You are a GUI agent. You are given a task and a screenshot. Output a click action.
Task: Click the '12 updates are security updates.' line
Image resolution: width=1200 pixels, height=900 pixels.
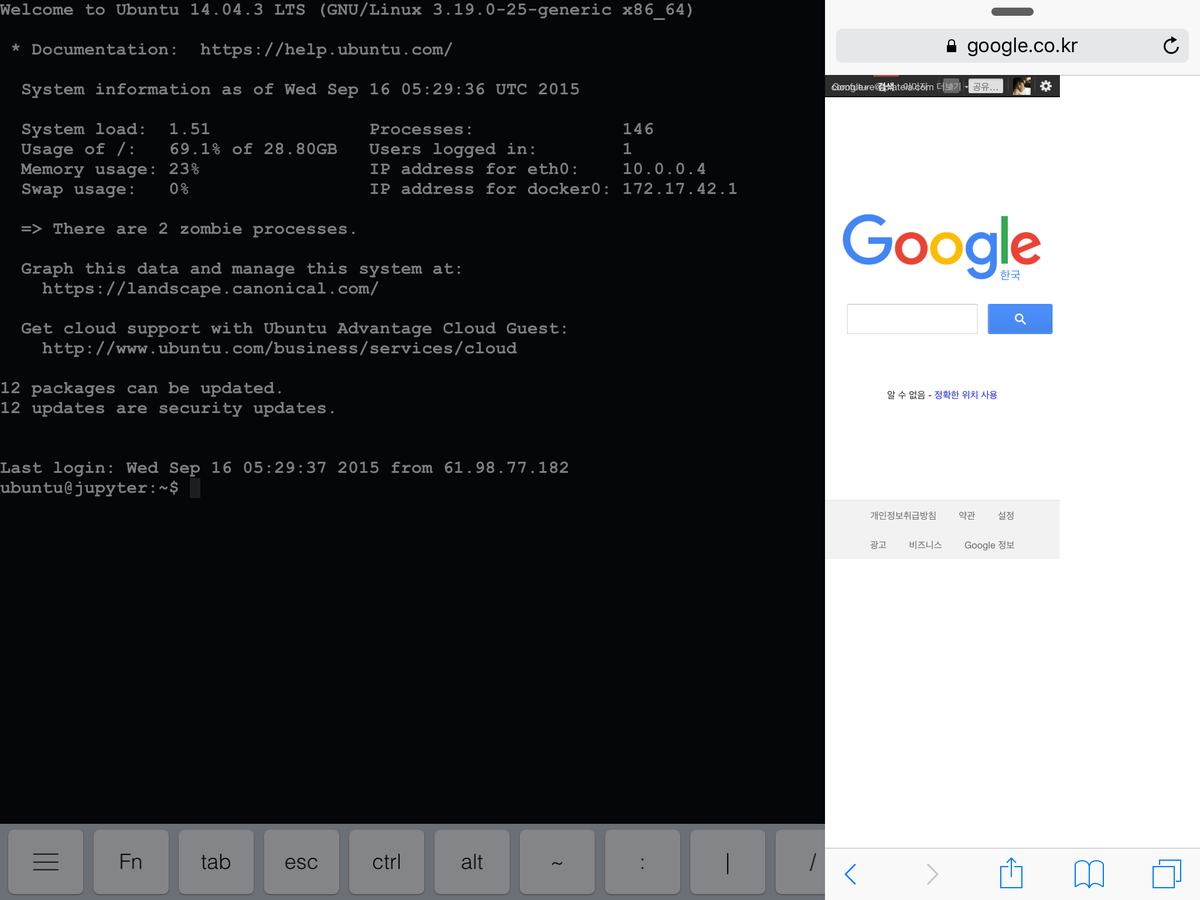click(168, 408)
